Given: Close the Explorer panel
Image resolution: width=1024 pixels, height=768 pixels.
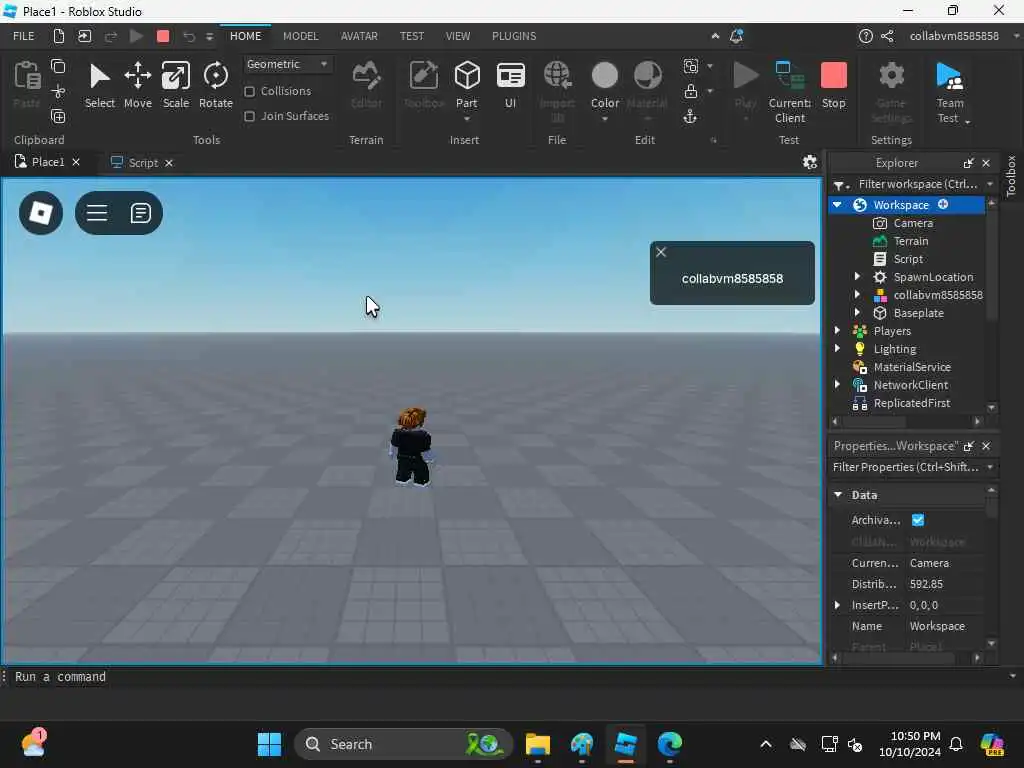Looking at the screenshot, I should click(x=986, y=163).
